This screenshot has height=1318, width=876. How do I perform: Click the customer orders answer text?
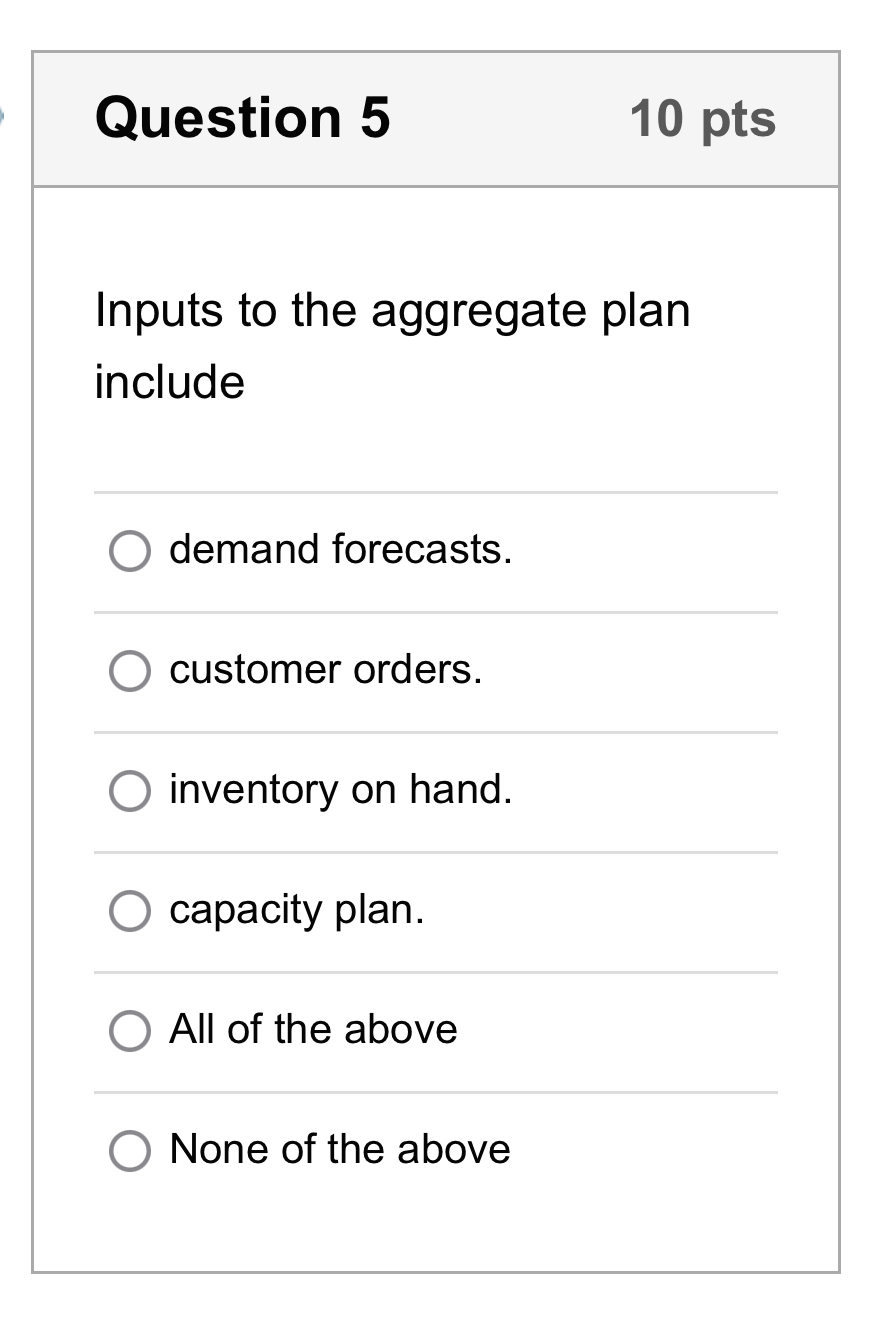pyautogui.click(x=325, y=670)
